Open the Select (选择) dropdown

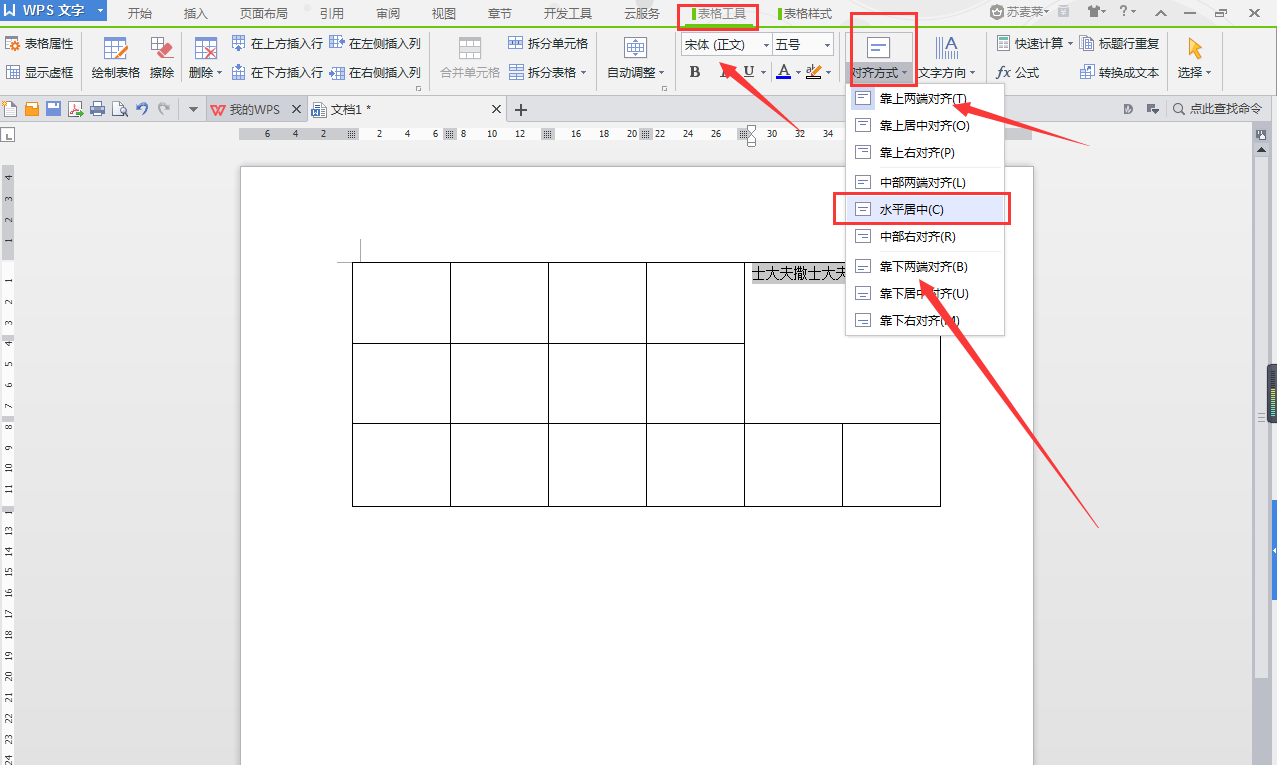1194,59
